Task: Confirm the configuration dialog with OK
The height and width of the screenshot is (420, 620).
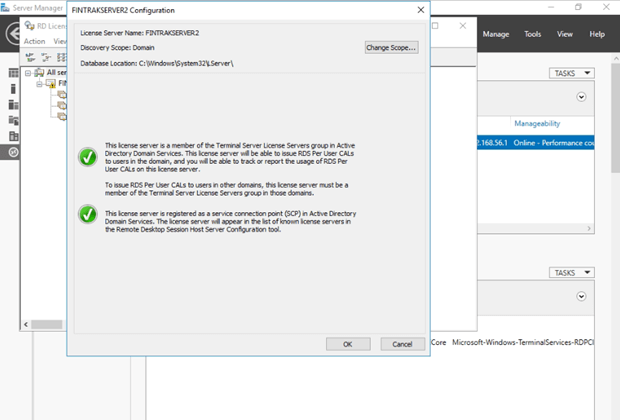Action: coord(348,344)
